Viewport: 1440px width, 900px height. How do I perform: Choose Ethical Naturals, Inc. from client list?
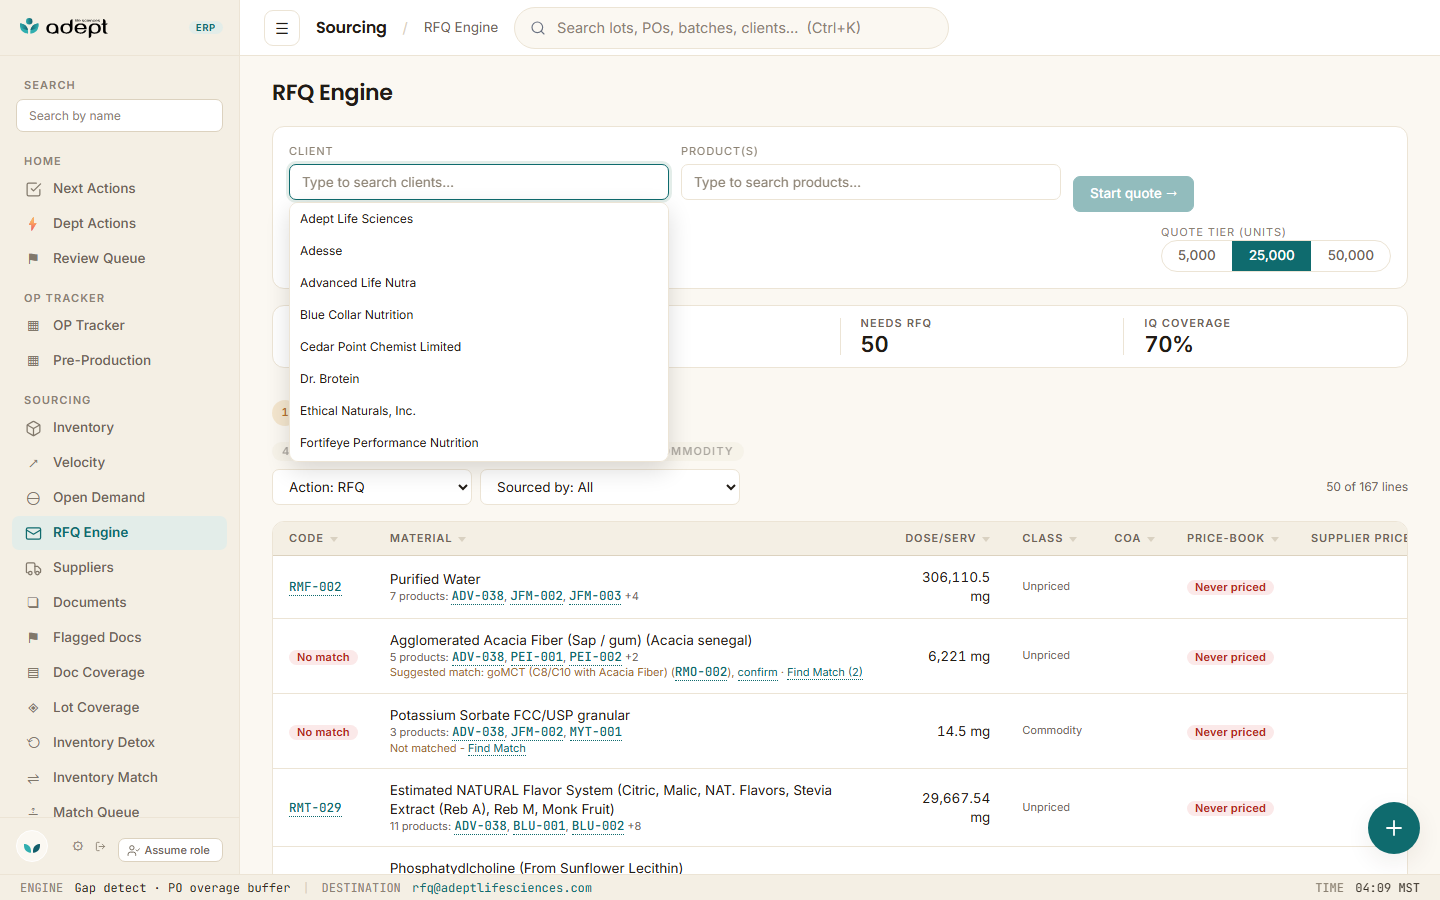pos(479,411)
